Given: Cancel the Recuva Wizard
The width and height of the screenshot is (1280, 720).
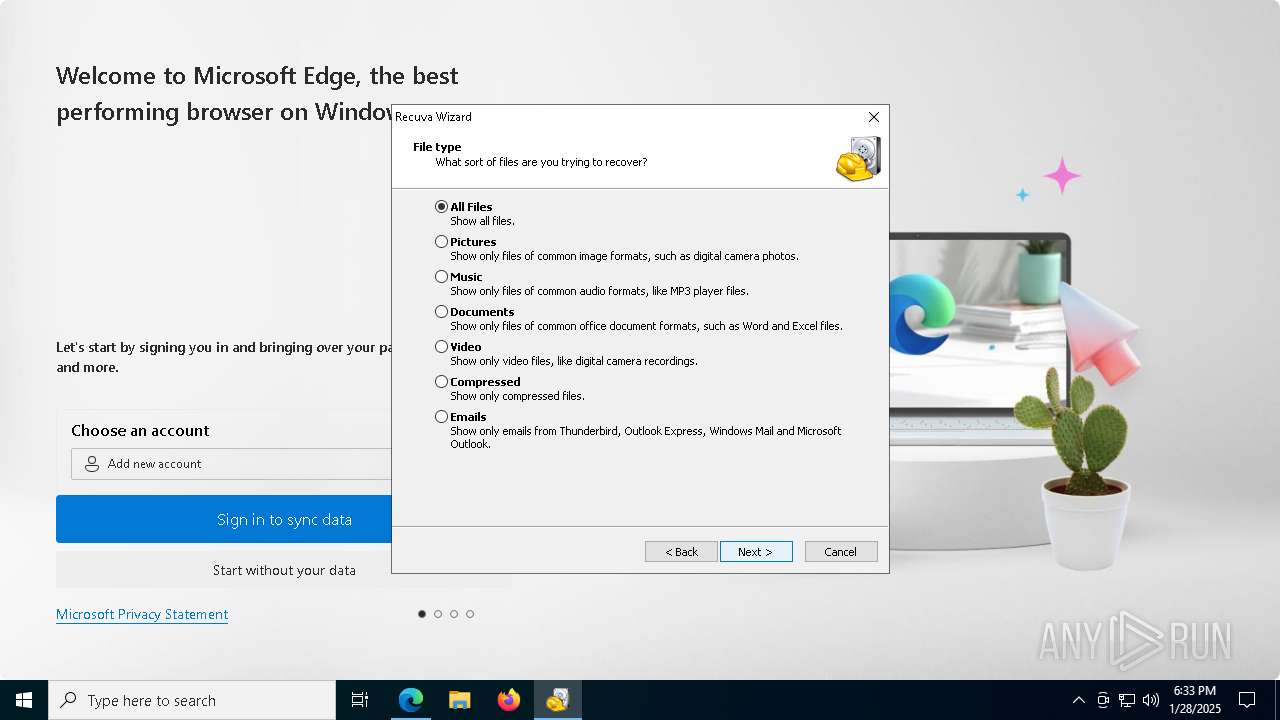Looking at the screenshot, I should click(x=841, y=552).
